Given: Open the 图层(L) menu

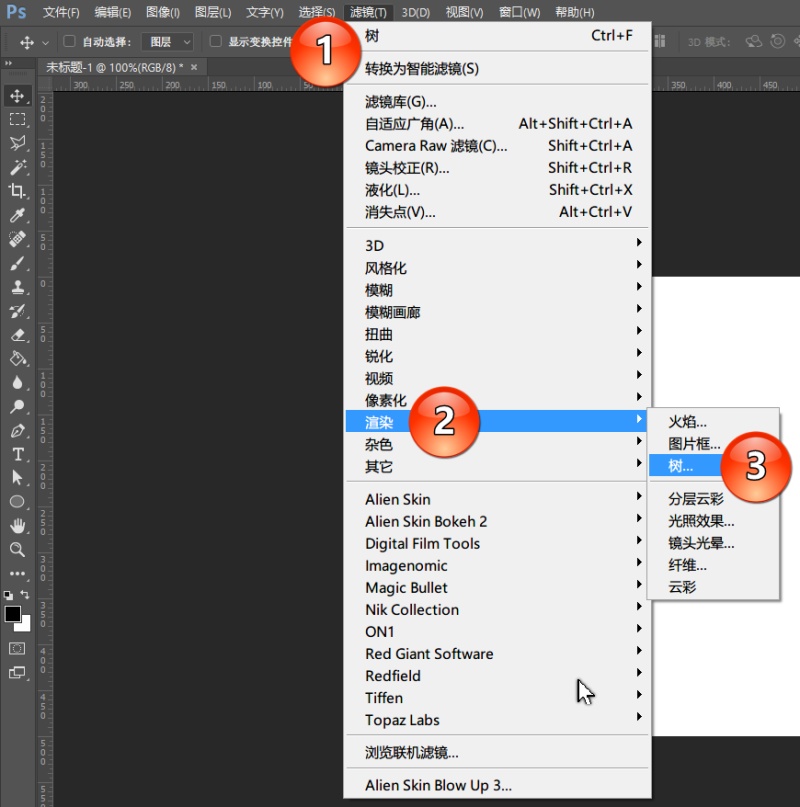Looking at the screenshot, I should click(x=213, y=12).
